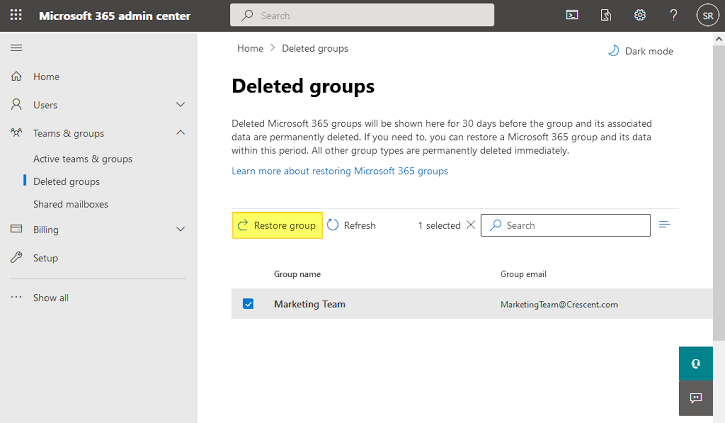Image resolution: width=725 pixels, height=423 pixels.
Task: Uncheck the Marketing Team checkbox
Action: (x=248, y=304)
